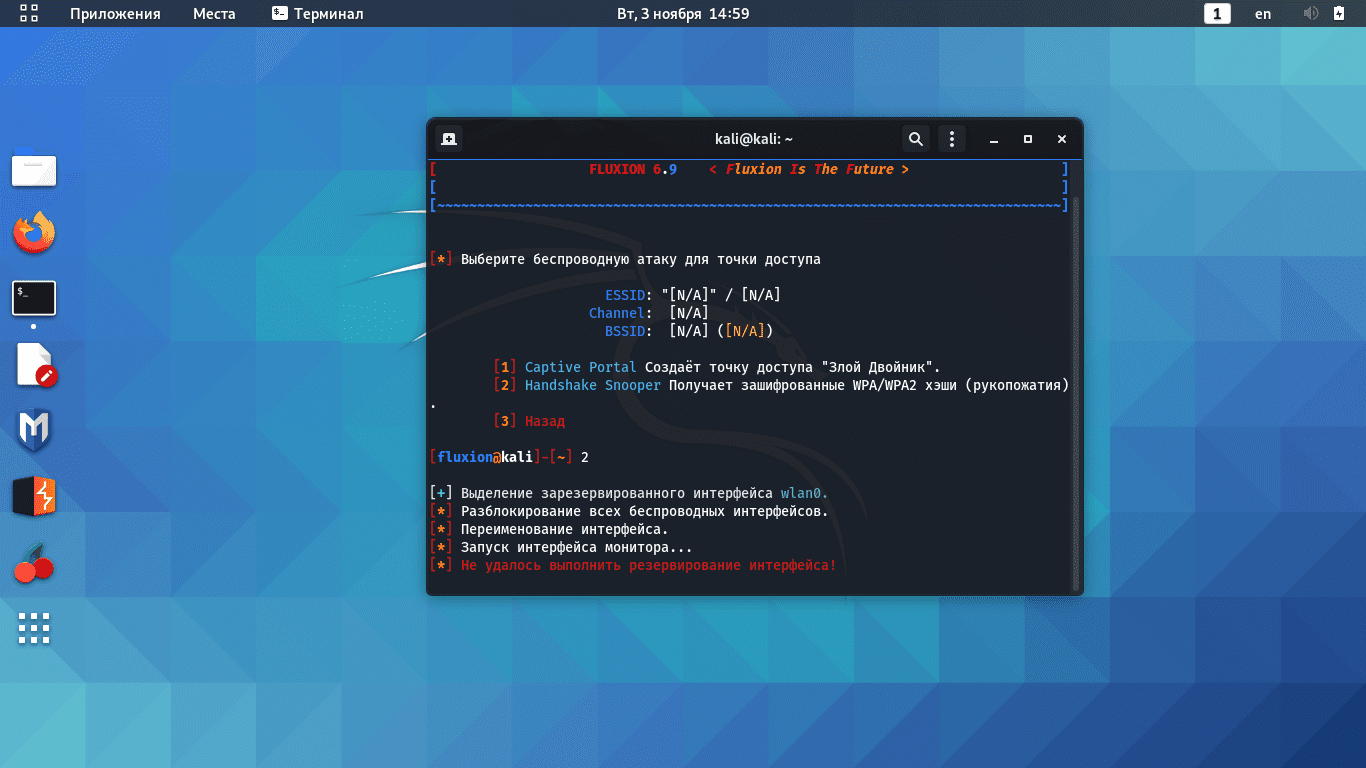1366x768 pixels.
Task: Click 'Разблокирование всех беспроводных интерфейсов' line
Action: pyautogui.click(x=629, y=511)
